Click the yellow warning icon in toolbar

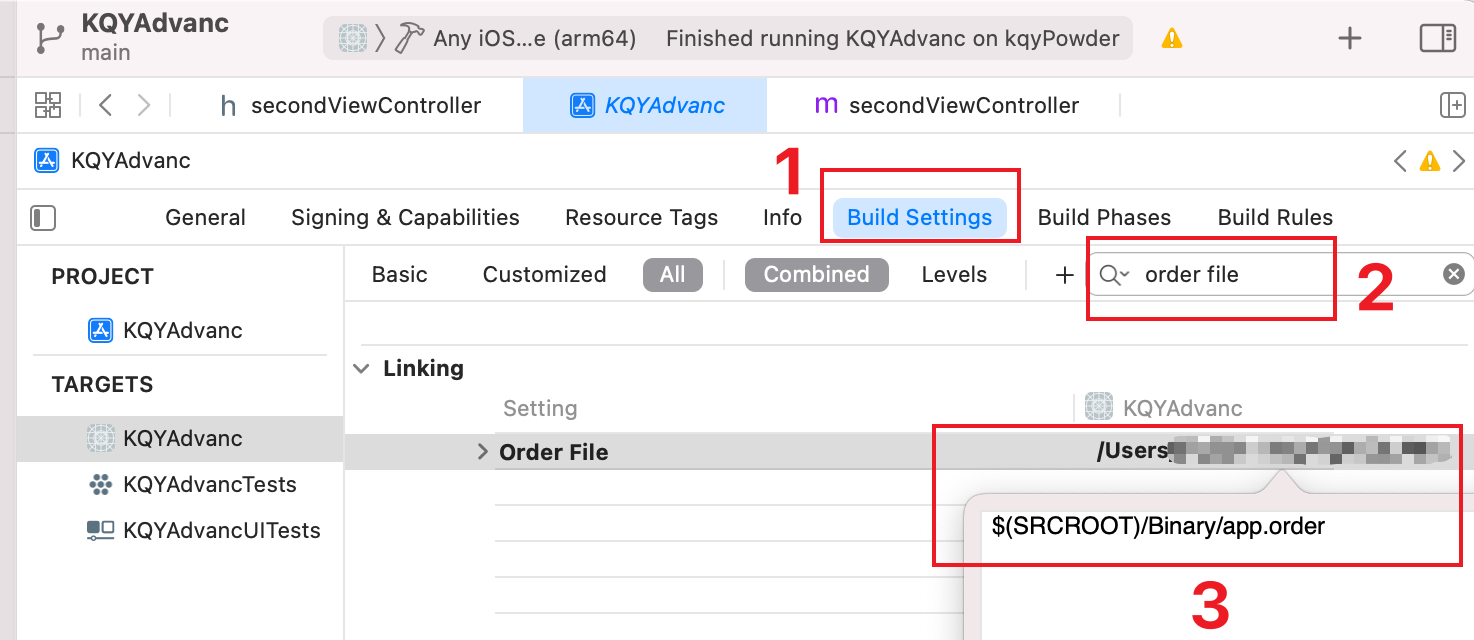point(1171,39)
